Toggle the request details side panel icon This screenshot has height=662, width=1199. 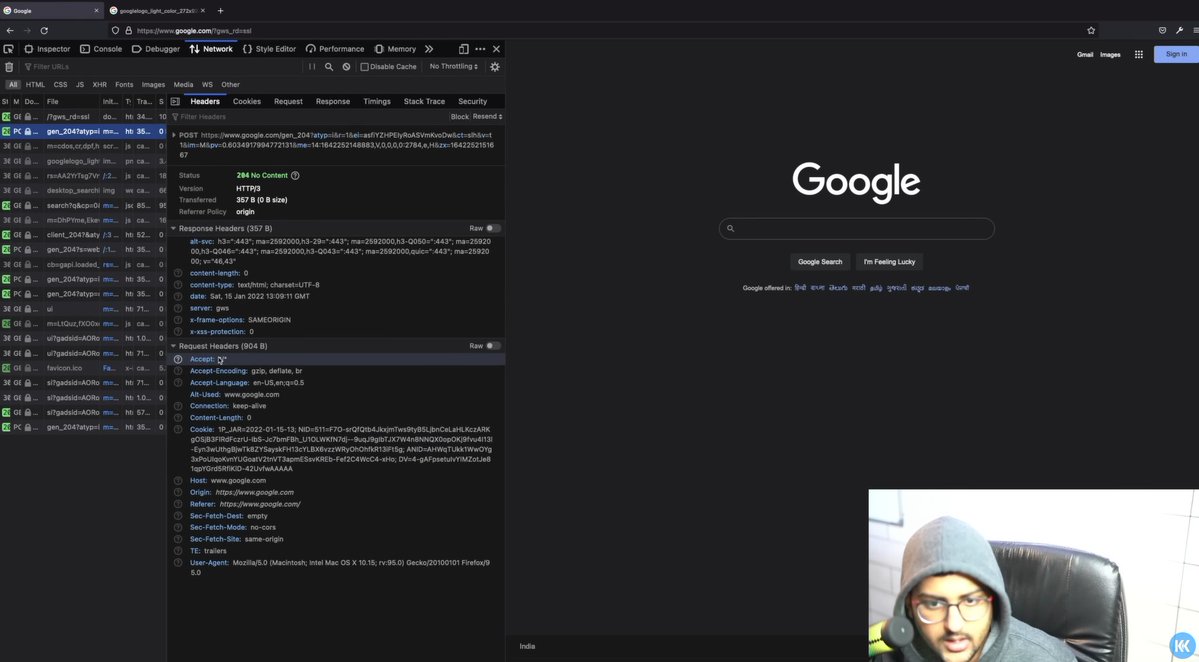(175, 101)
